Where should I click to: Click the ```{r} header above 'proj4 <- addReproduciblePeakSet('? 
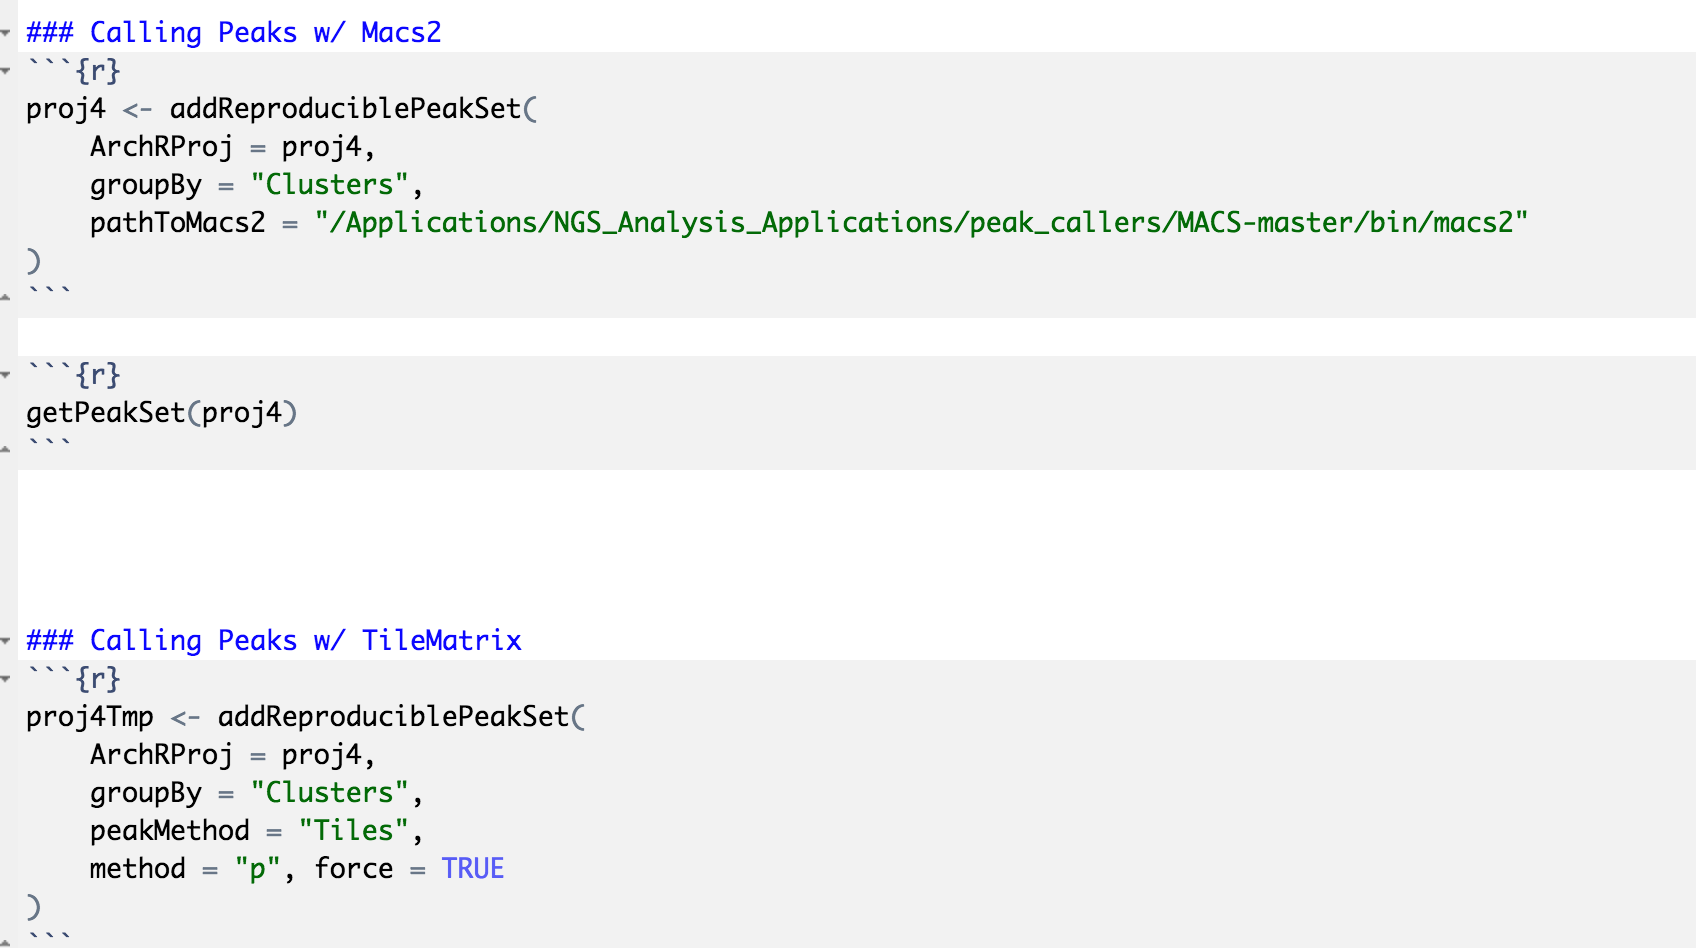pyautogui.click(x=74, y=71)
